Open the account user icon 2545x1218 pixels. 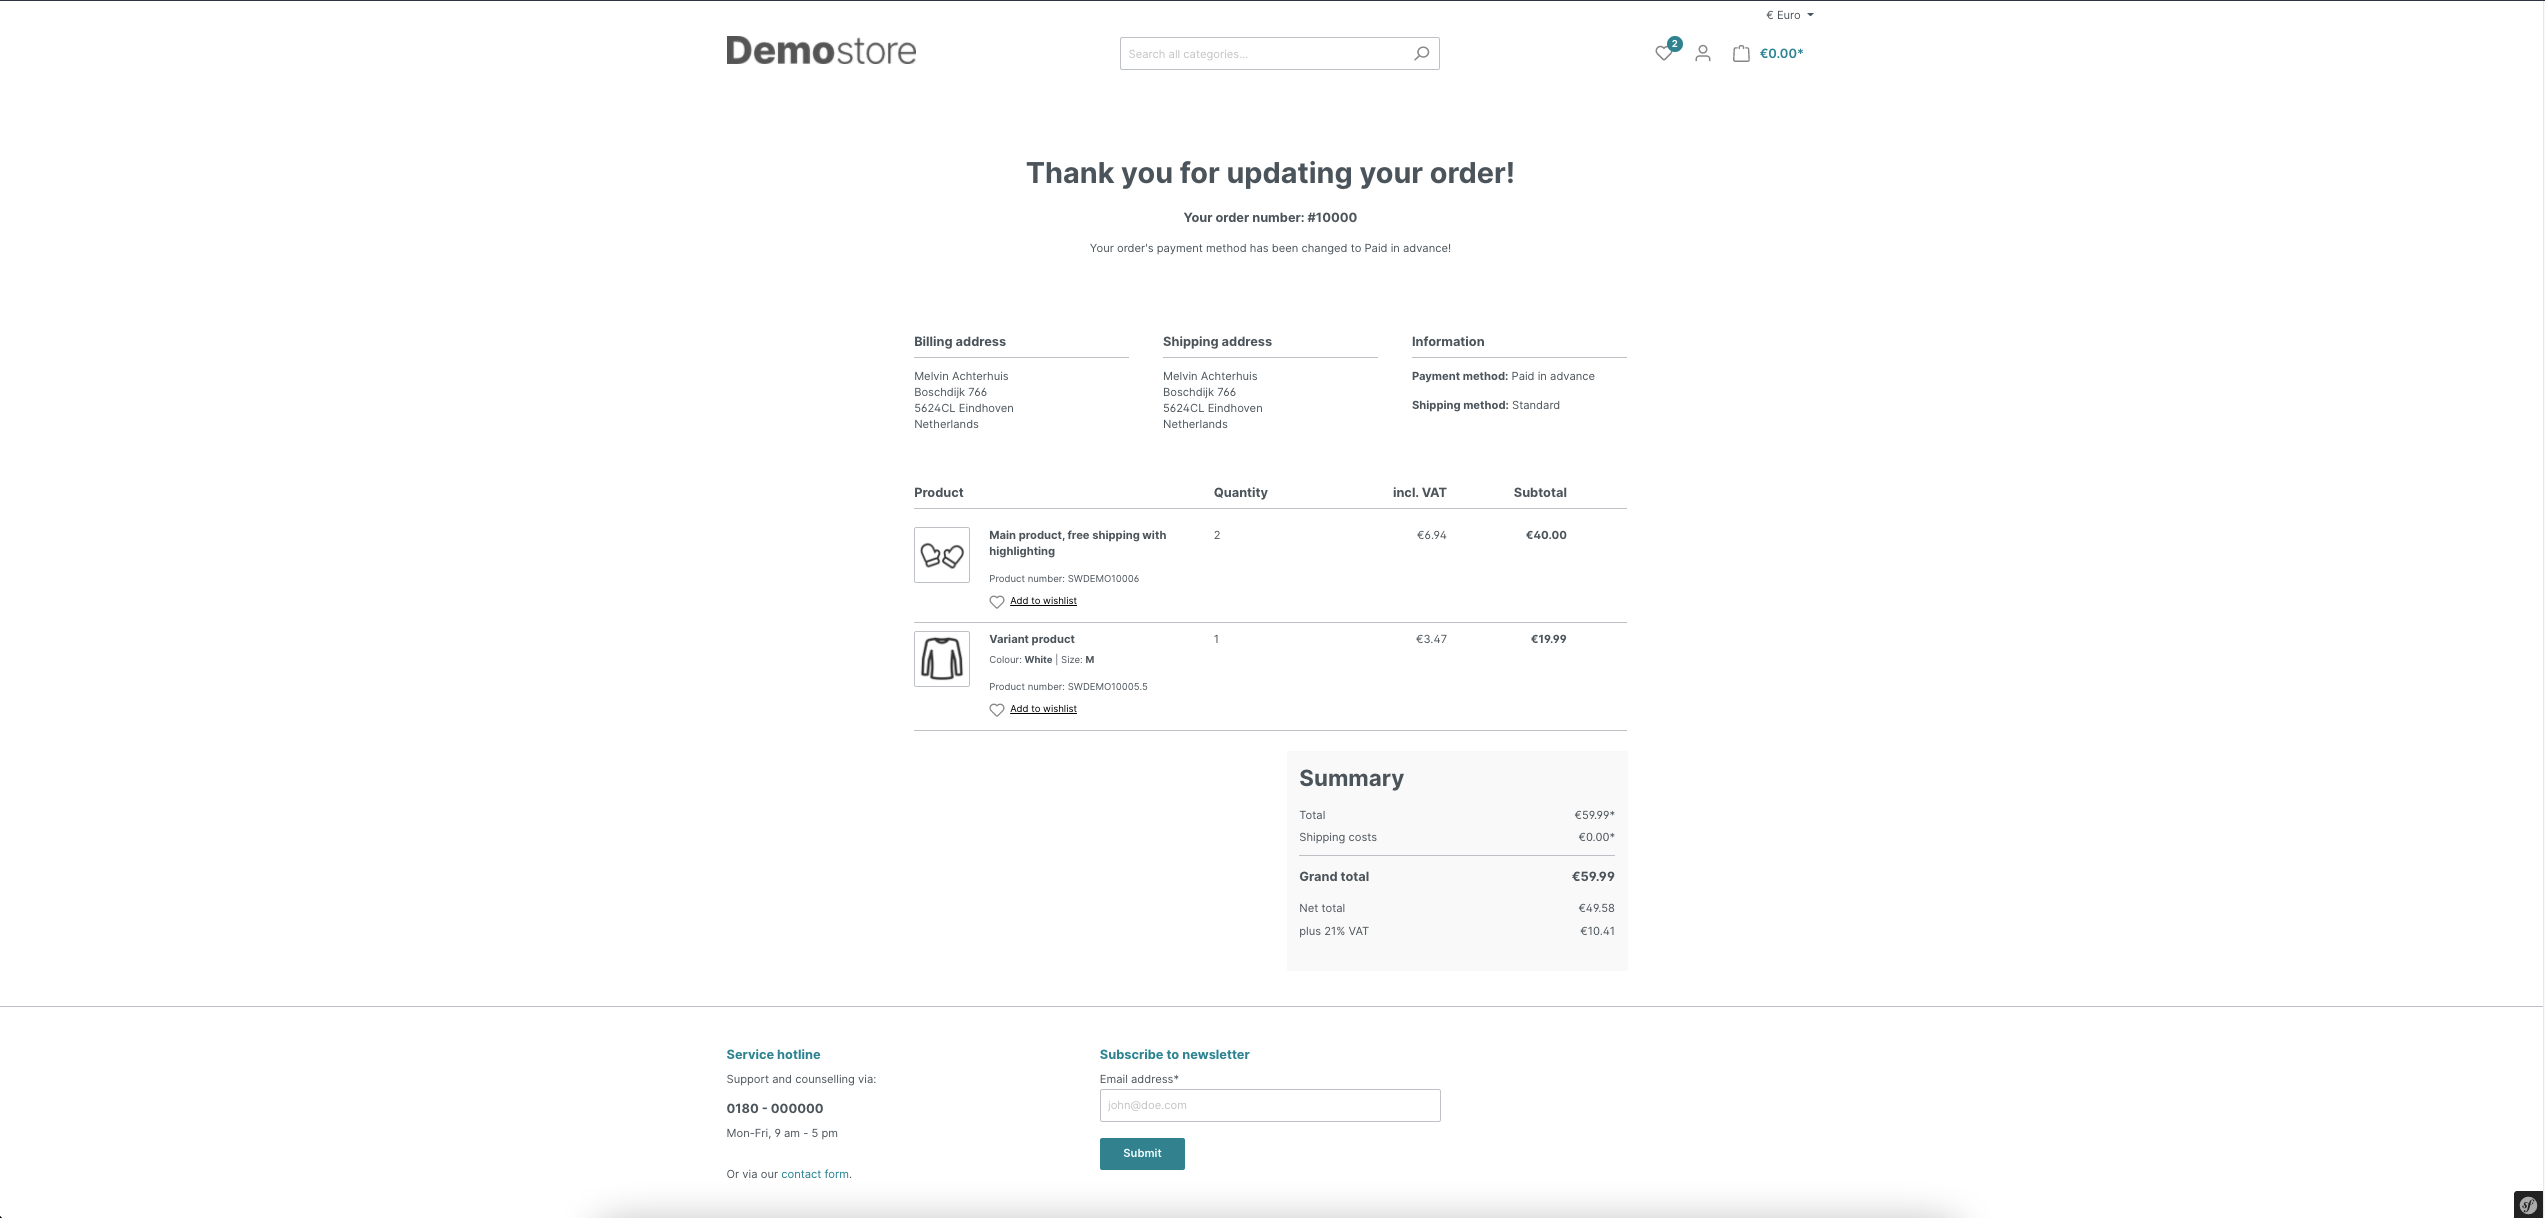point(1703,54)
